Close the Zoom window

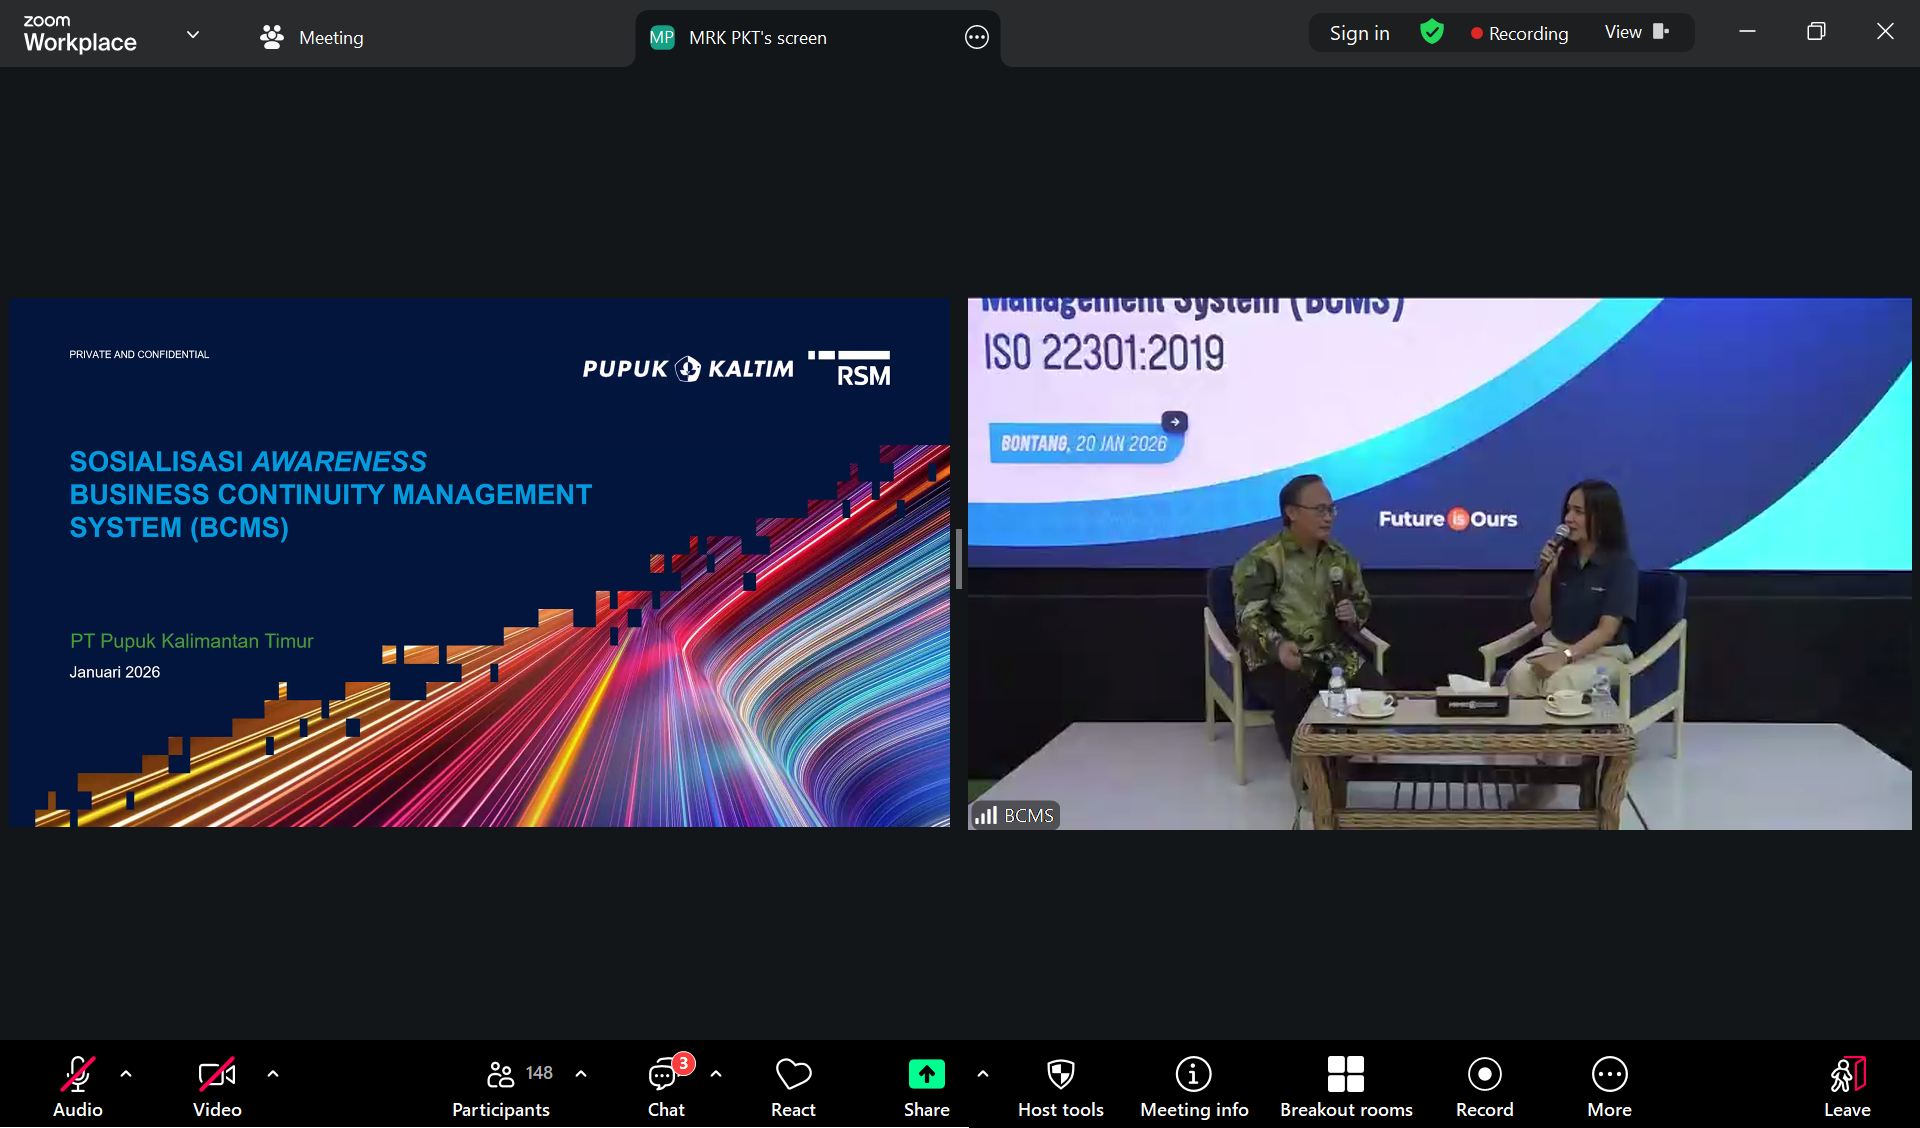1885,32
